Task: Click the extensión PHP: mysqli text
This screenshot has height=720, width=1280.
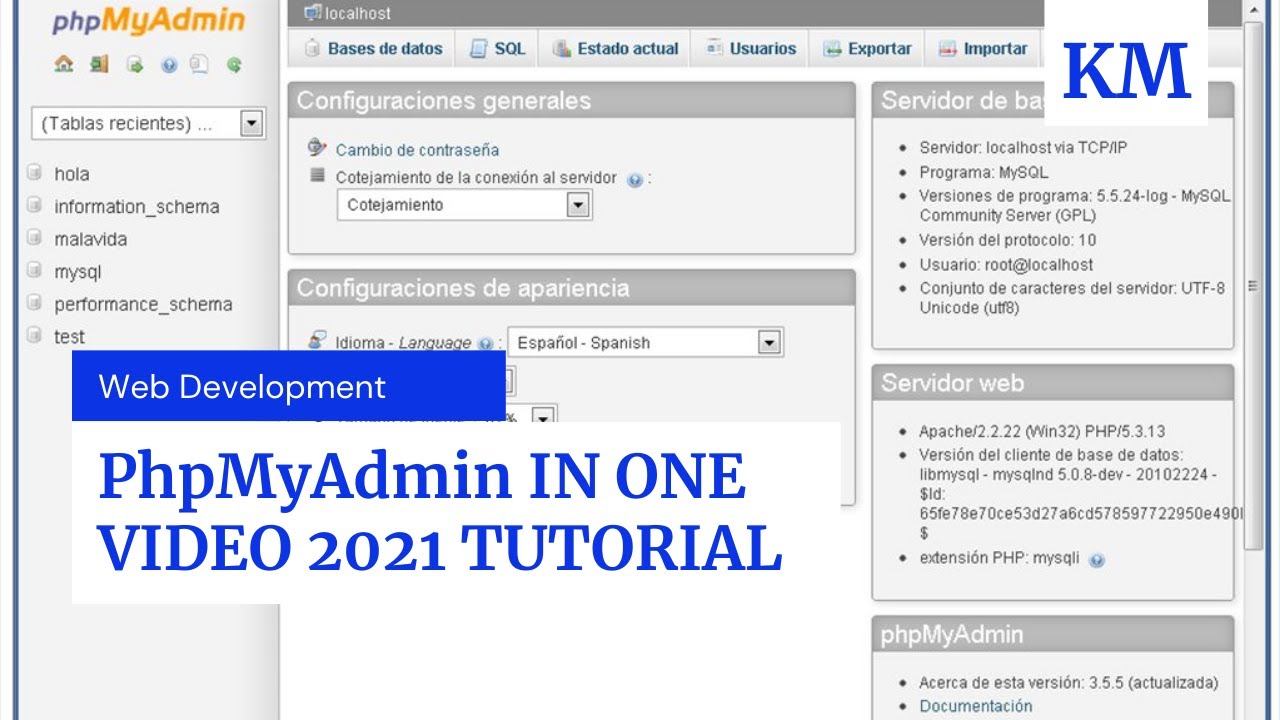Action: click(999, 558)
